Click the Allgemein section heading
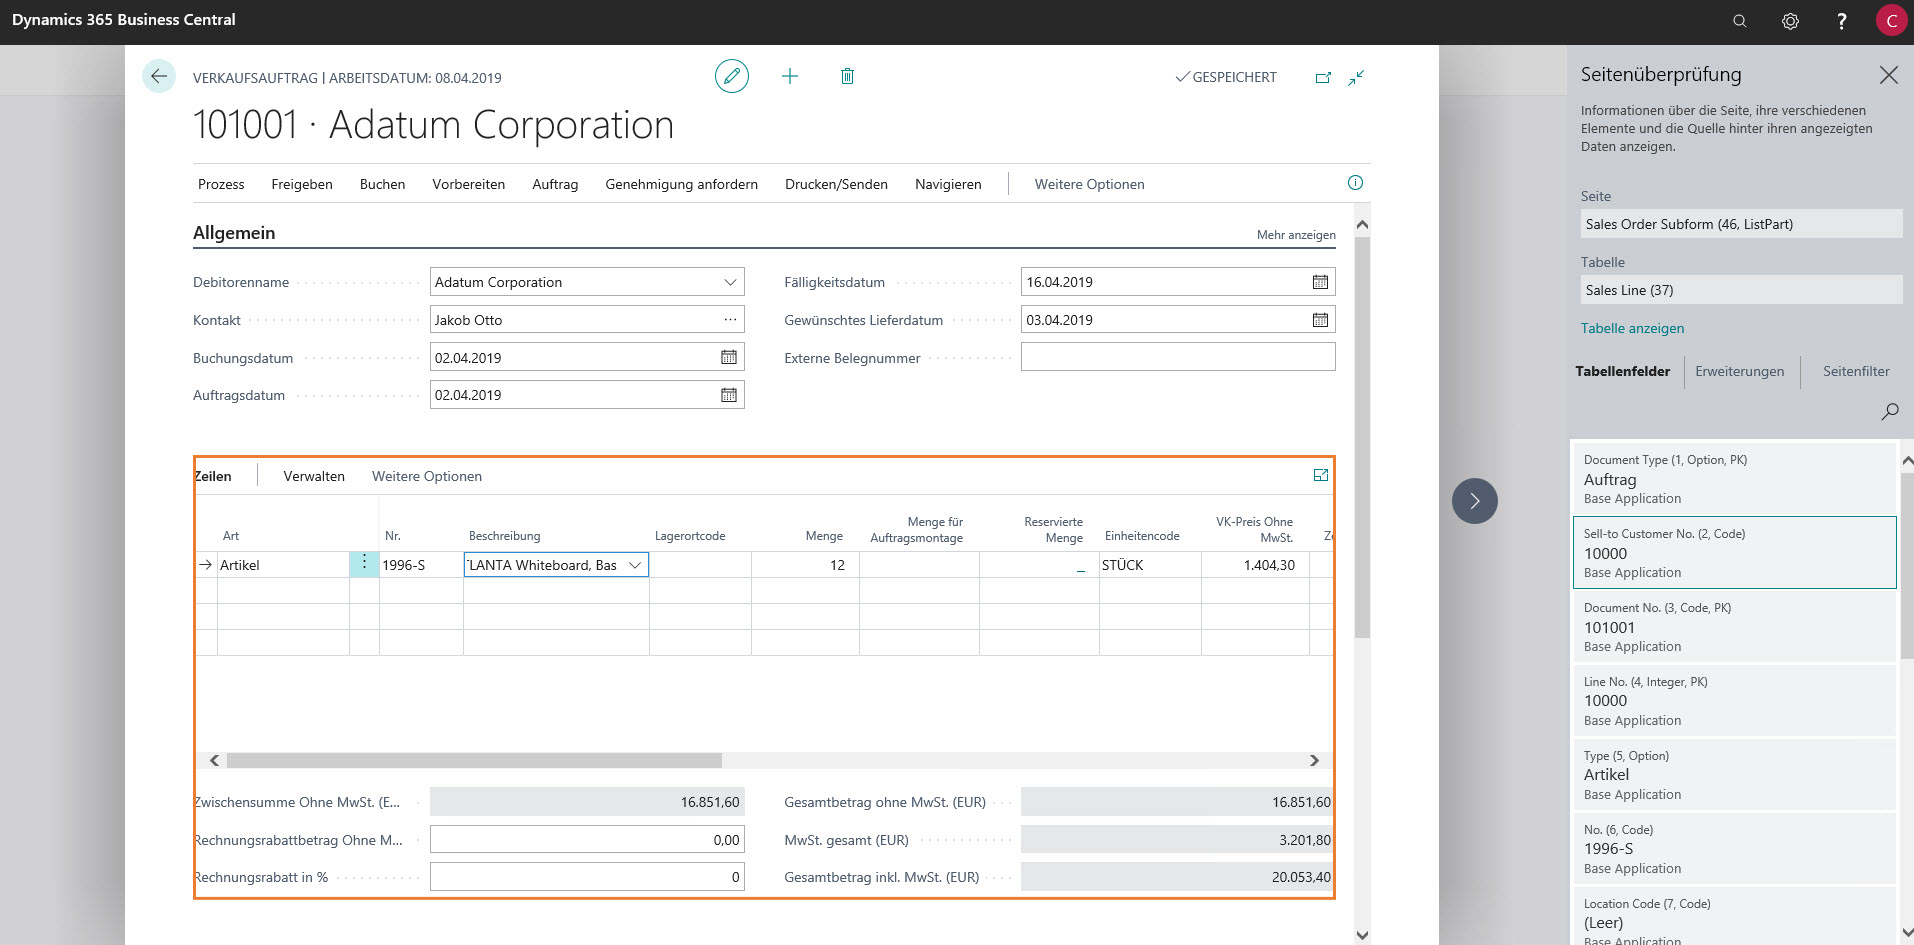The height and width of the screenshot is (945, 1914). tap(234, 233)
